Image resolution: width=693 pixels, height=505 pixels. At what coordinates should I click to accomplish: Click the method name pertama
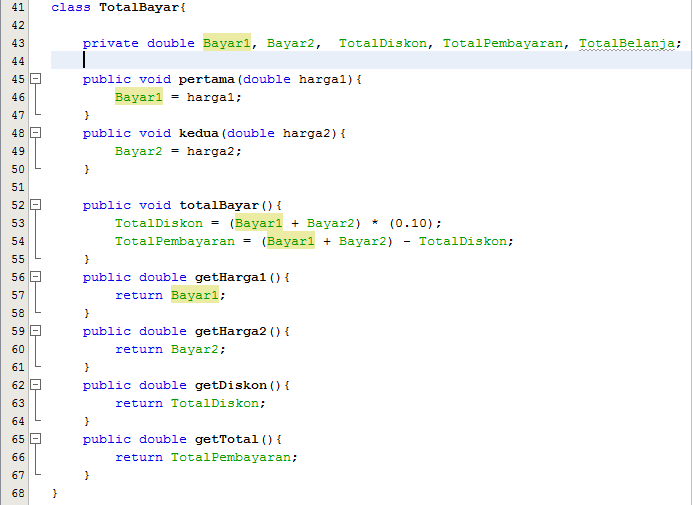tap(206, 79)
